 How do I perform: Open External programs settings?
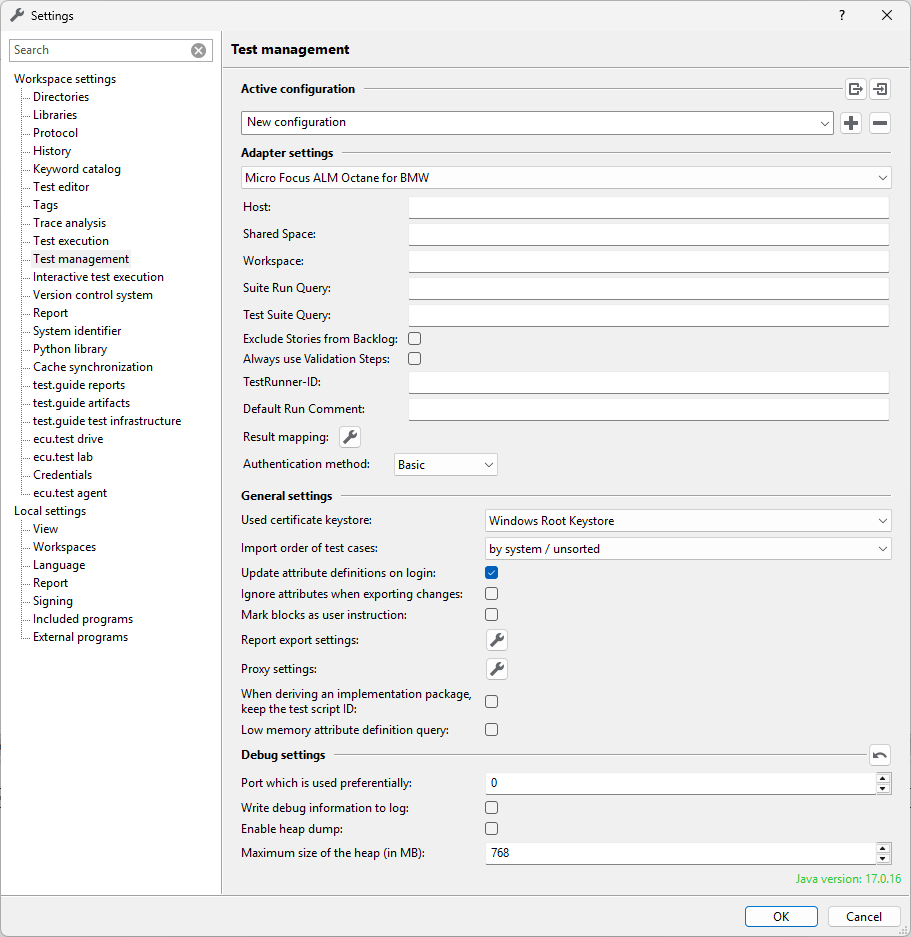pos(81,637)
